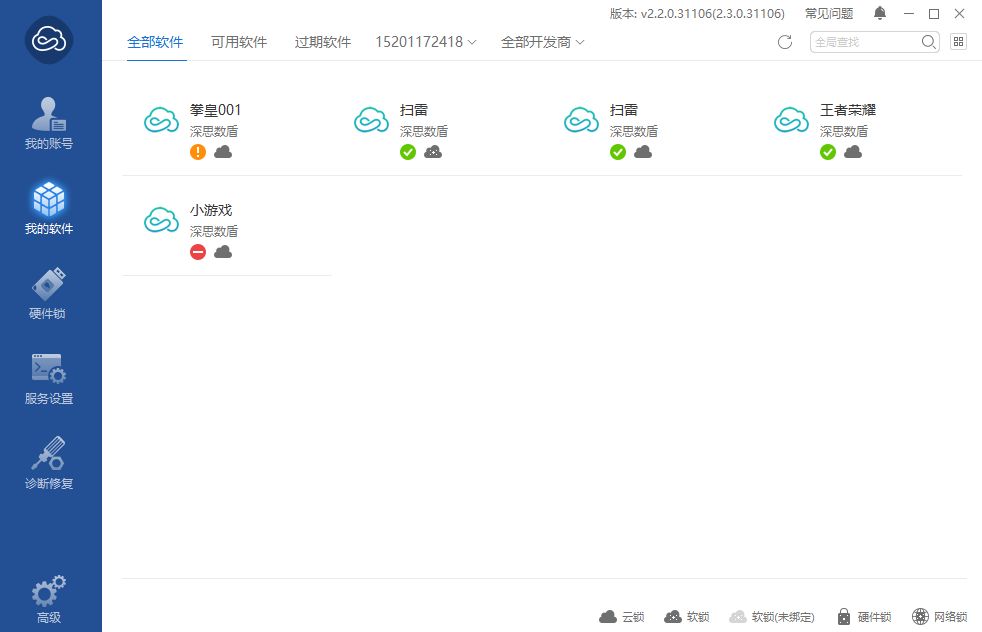The width and height of the screenshot is (982, 632).
Task: Click the version text v2.2.0.31106
Action: tap(697, 14)
